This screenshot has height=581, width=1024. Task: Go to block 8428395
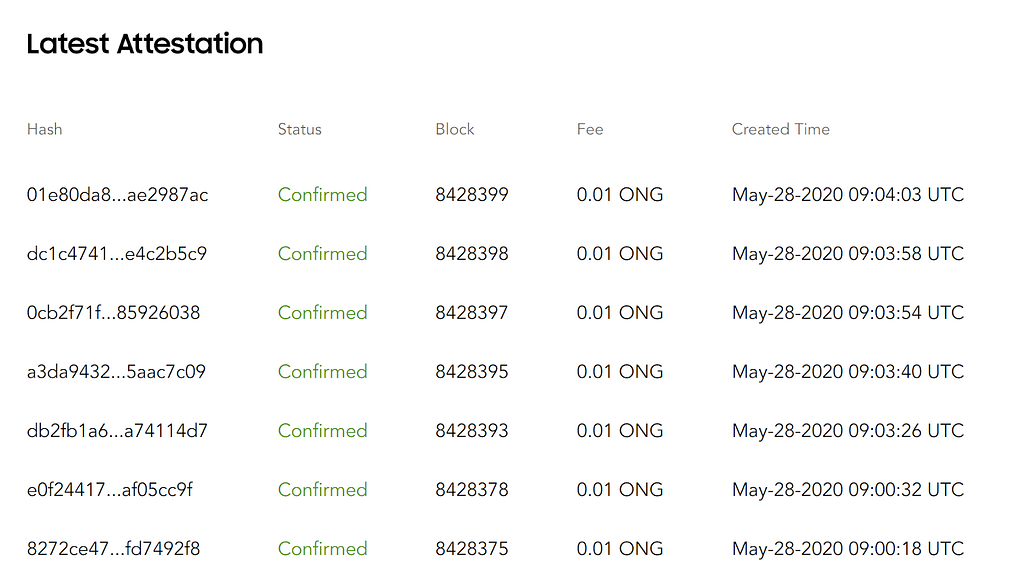coord(471,372)
